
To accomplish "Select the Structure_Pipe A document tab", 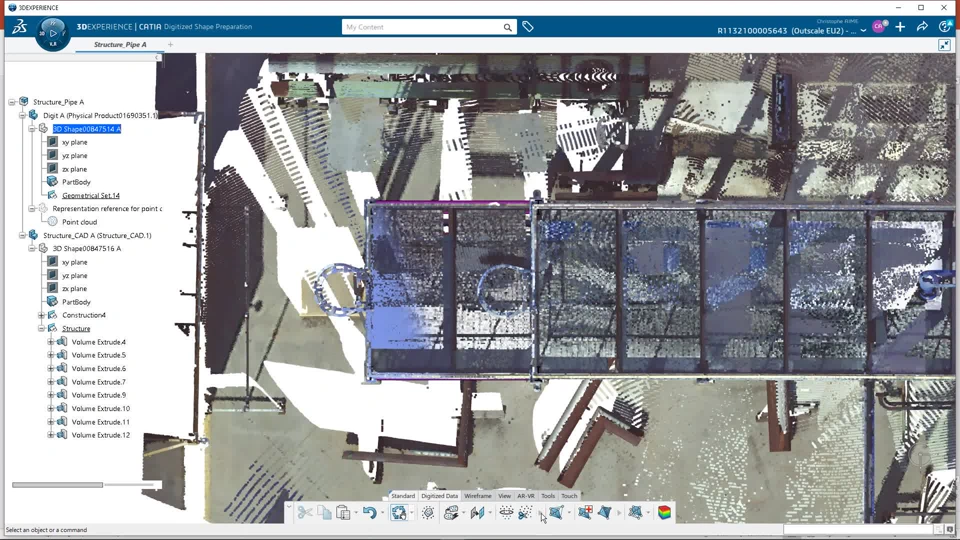I will (x=120, y=45).
